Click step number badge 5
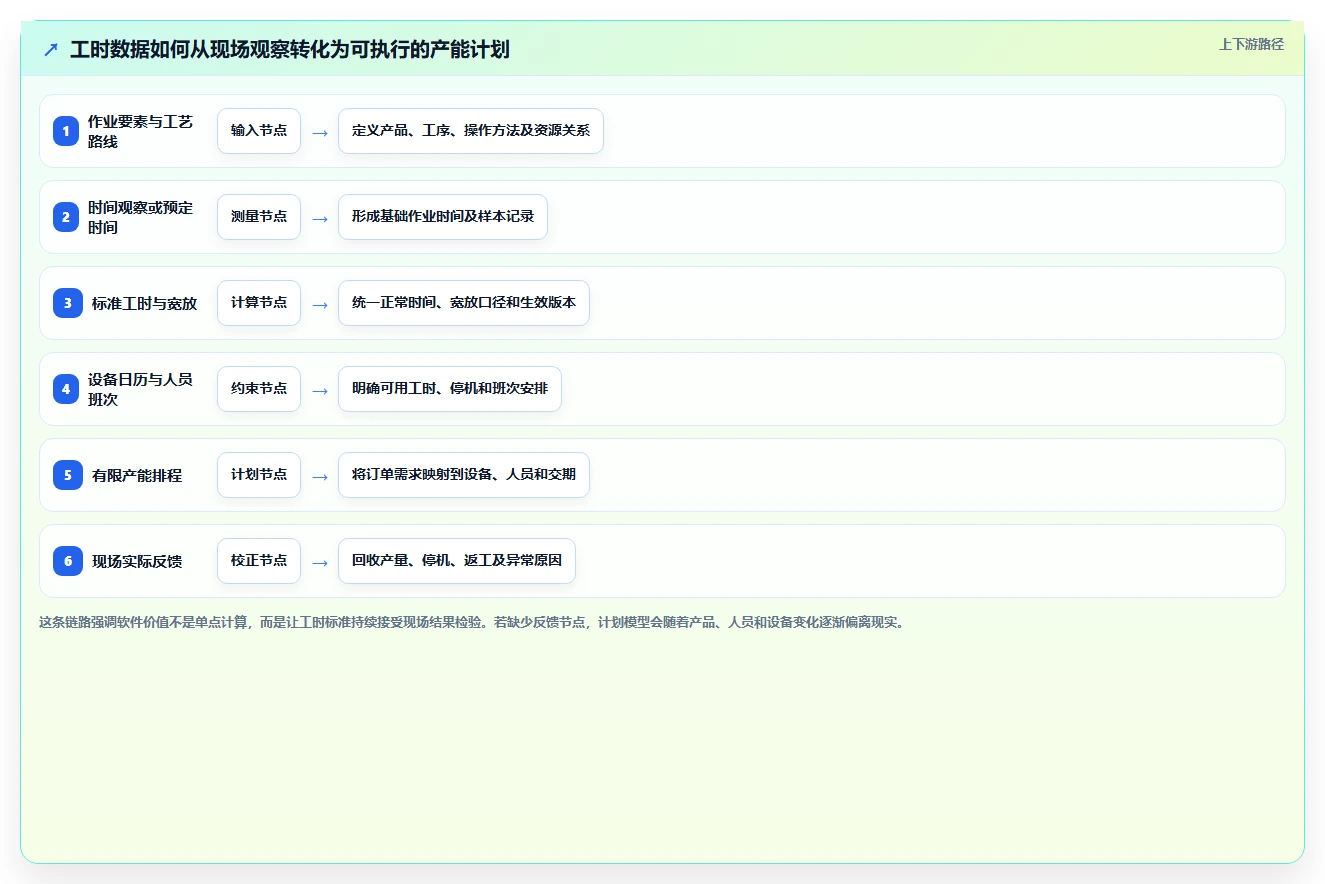This screenshot has width=1325, height=884. pos(68,475)
